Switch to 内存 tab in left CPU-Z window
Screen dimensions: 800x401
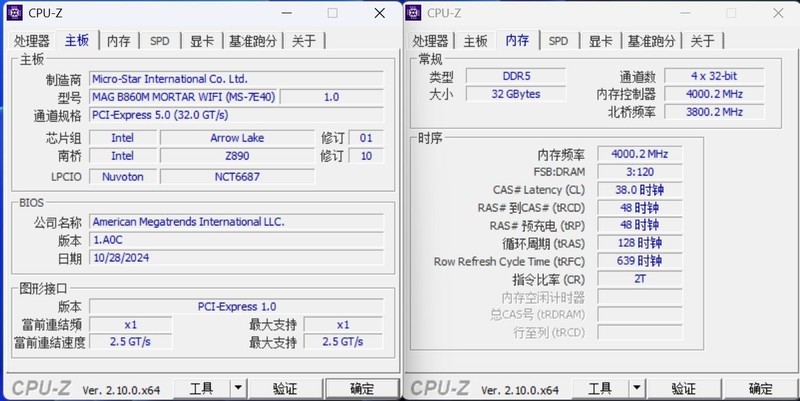119,41
